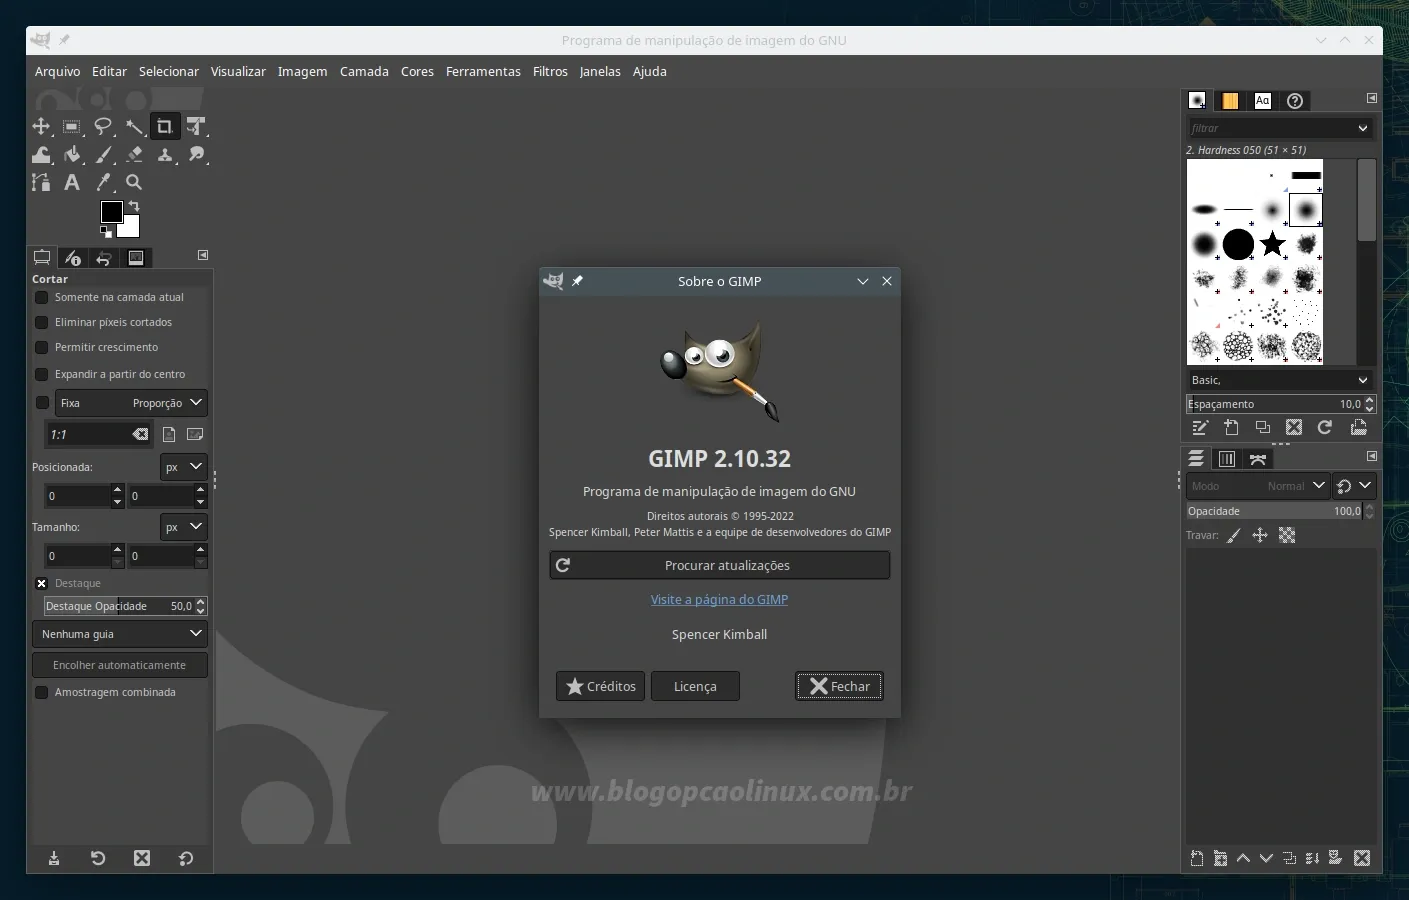Raise the layer with the up arrow
Image resolution: width=1409 pixels, height=900 pixels.
tap(1243, 858)
